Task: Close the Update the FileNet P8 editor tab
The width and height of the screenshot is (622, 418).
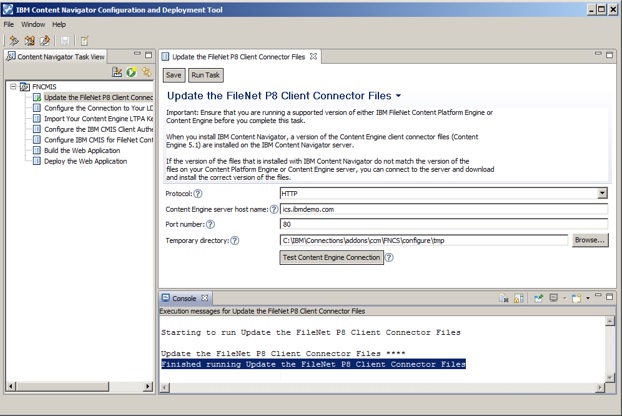Action: (x=313, y=56)
